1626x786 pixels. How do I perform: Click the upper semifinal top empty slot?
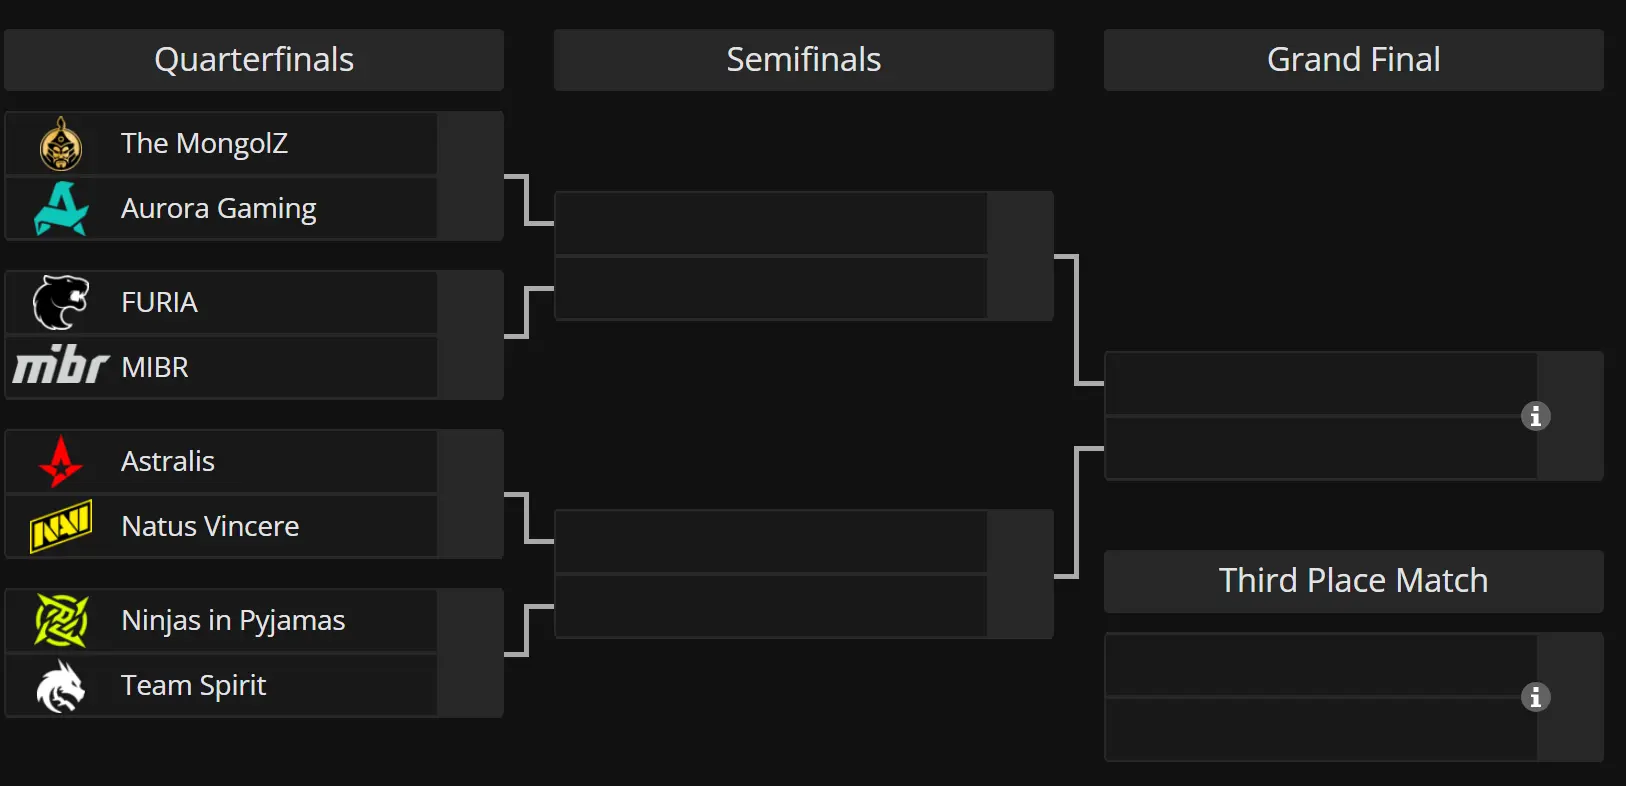771,224
